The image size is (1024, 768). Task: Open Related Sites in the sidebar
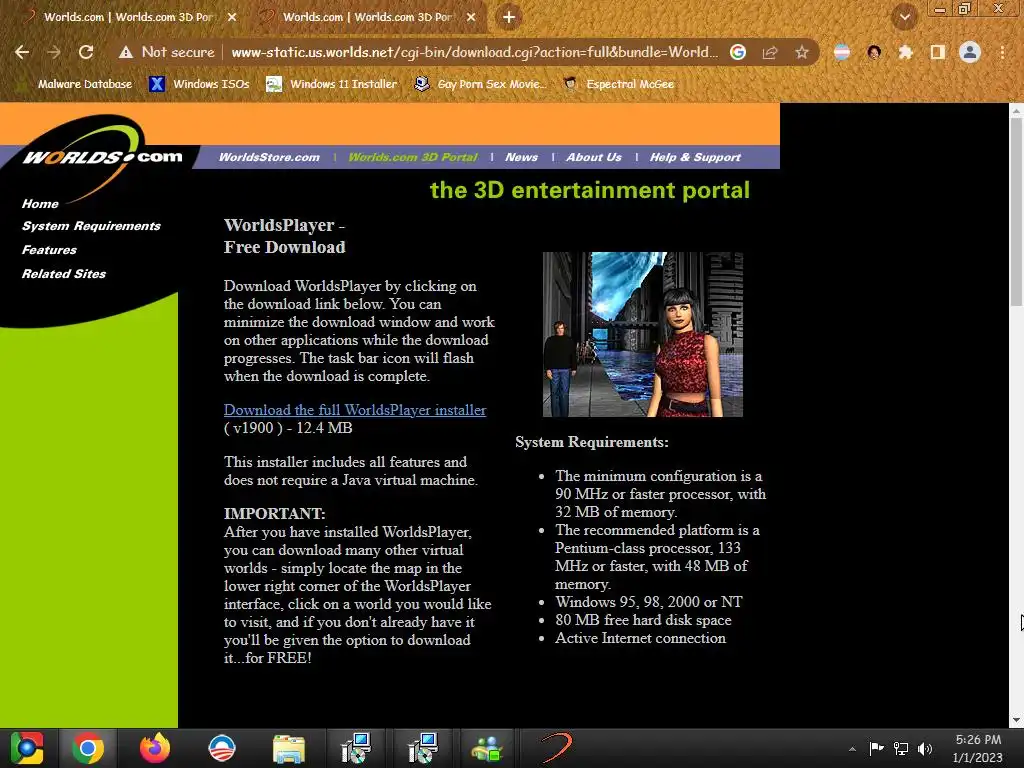tap(63, 274)
